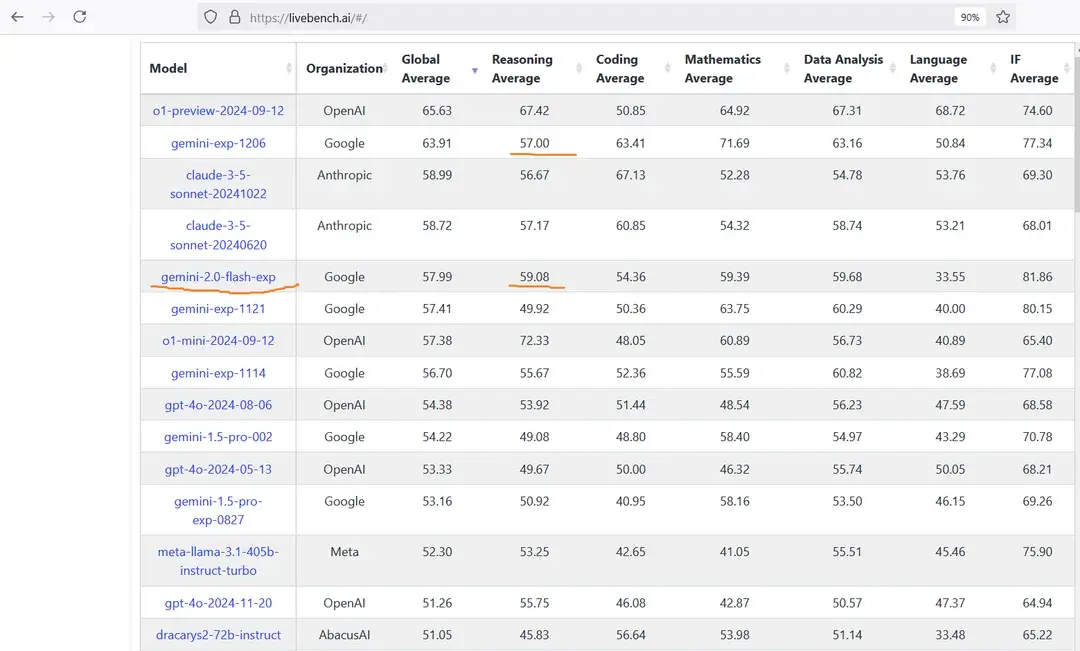Reset the 90% zoom level indicator

pos(970,17)
